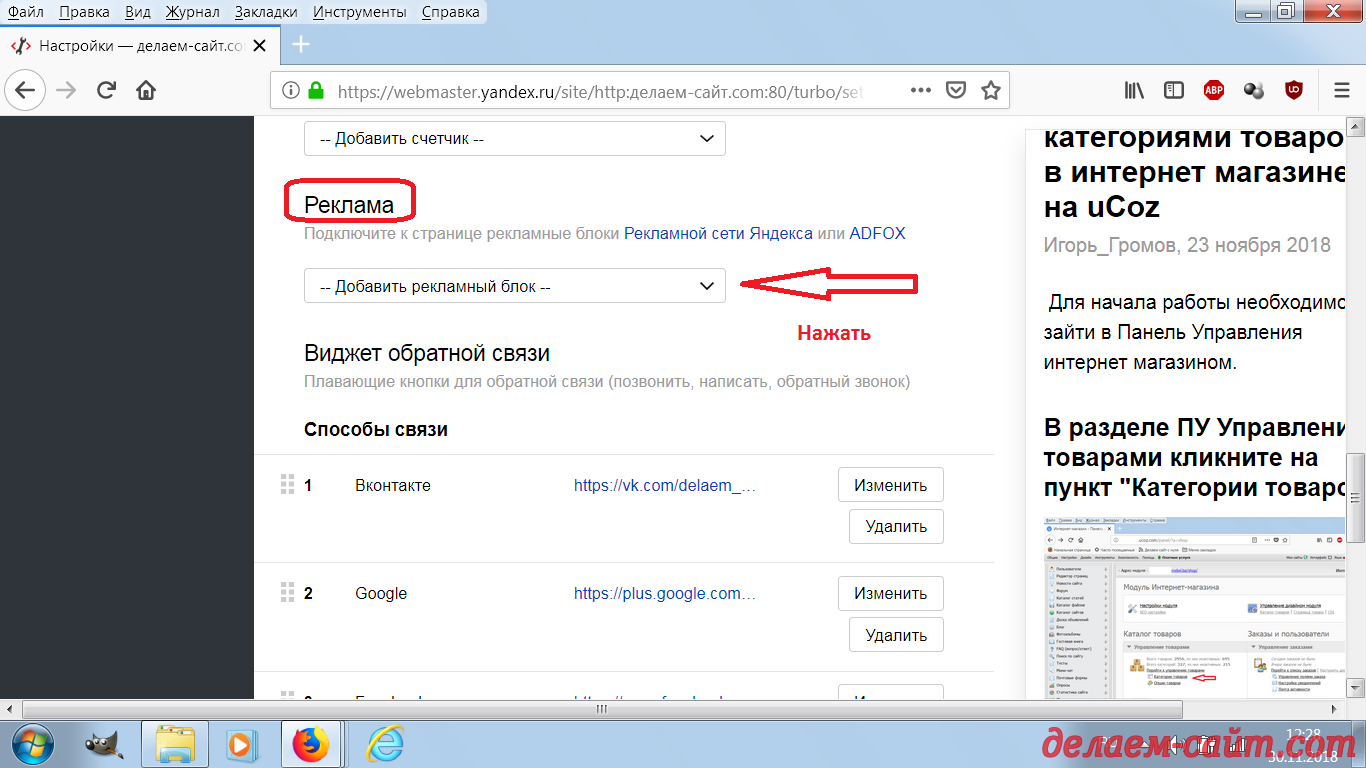Open the Справка menu
Image resolution: width=1366 pixels, height=768 pixels.
click(450, 12)
